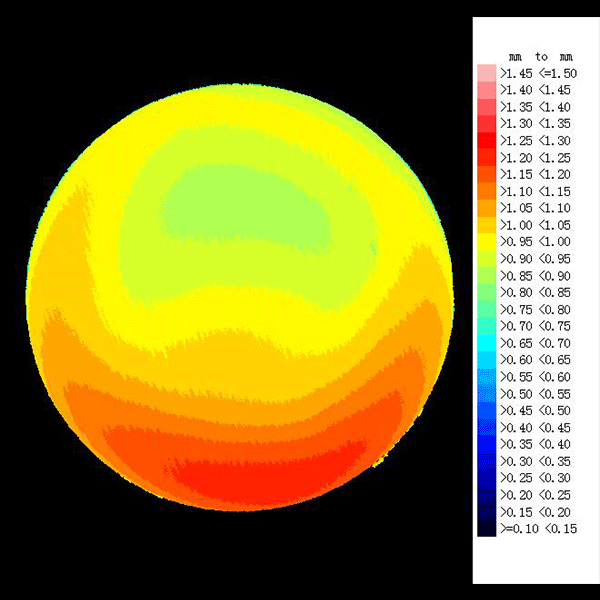Click the color swatch for >1.45 <=1.50

pos(486,73)
